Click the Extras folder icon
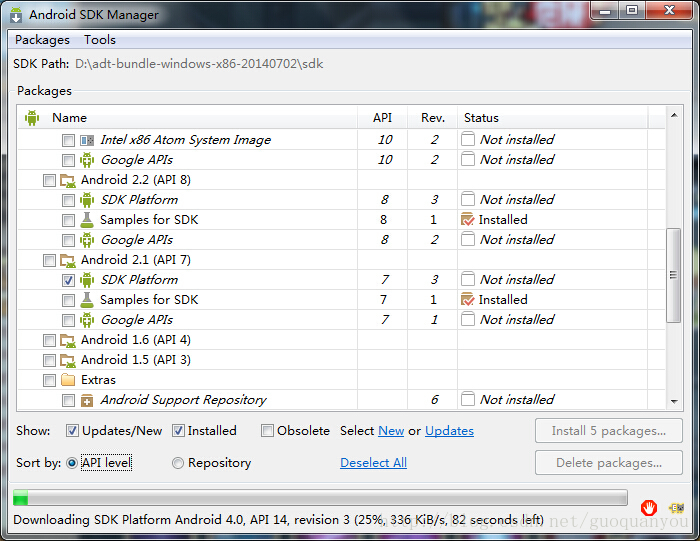This screenshot has width=700, height=541. (x=68, y=380)
